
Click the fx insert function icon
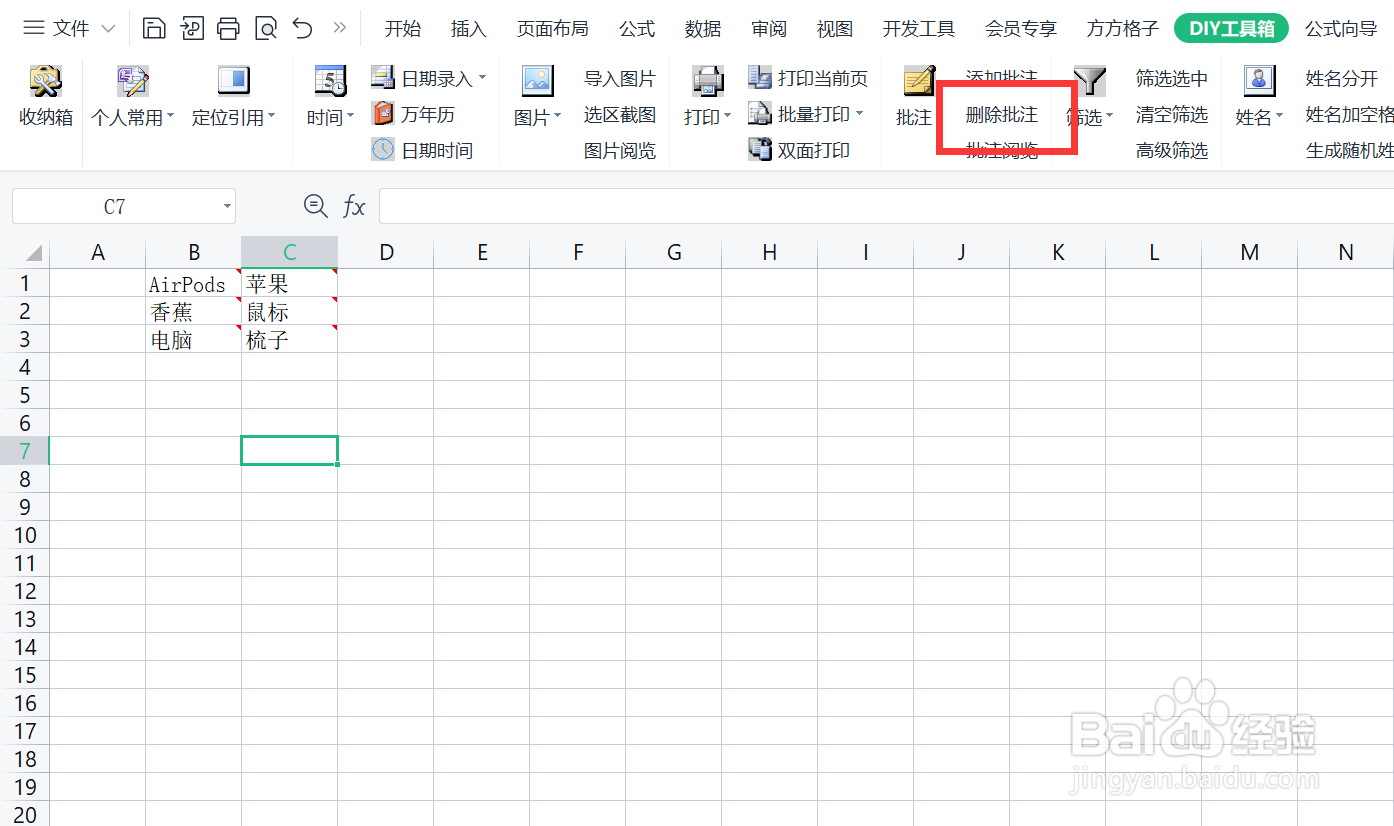point(354,207)
